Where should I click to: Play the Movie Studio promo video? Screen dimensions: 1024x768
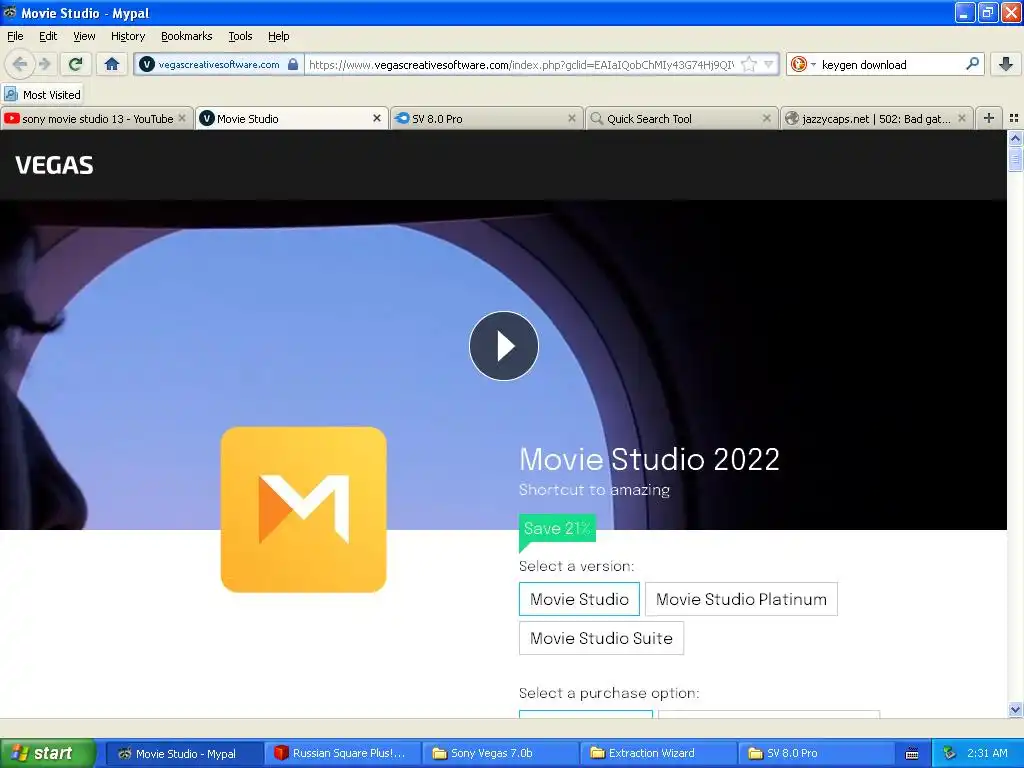point(504,346)
